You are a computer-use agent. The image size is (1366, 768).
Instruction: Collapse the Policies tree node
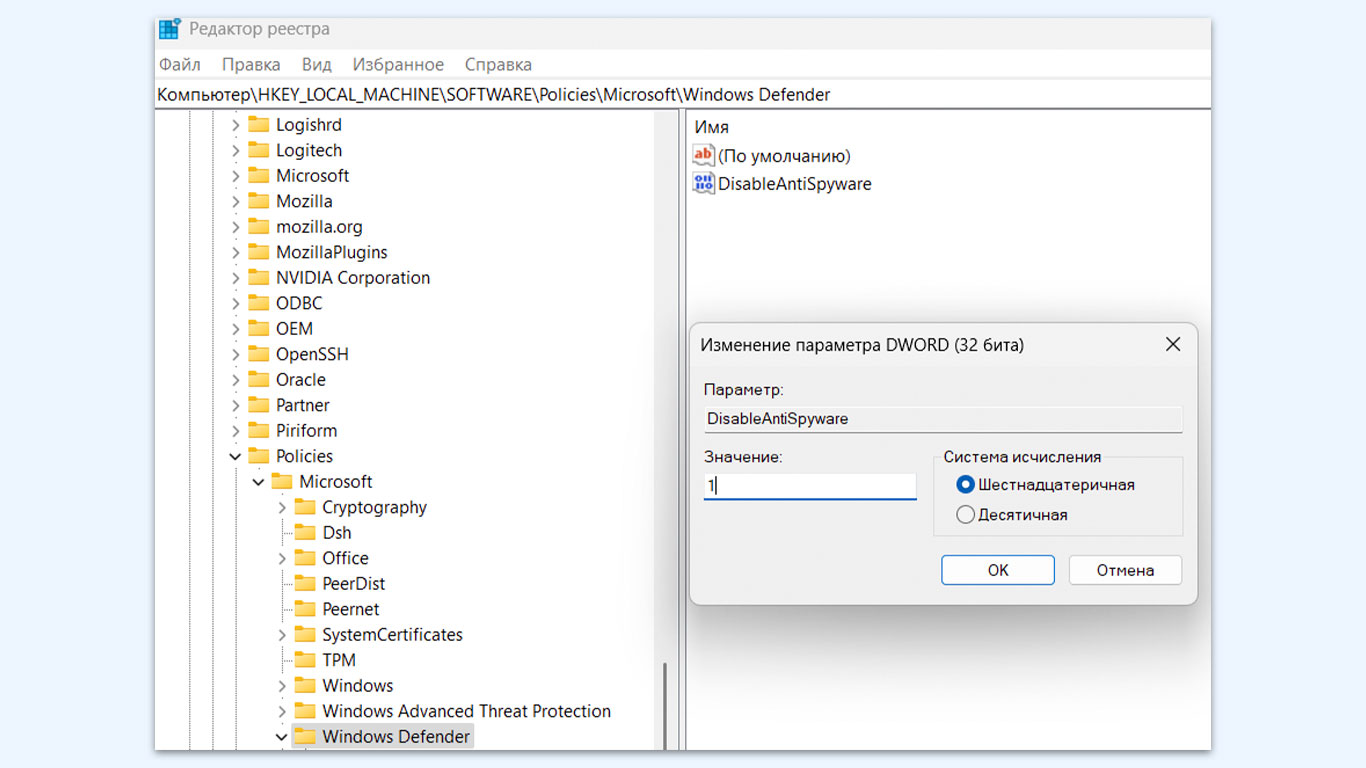click(236, 456)
